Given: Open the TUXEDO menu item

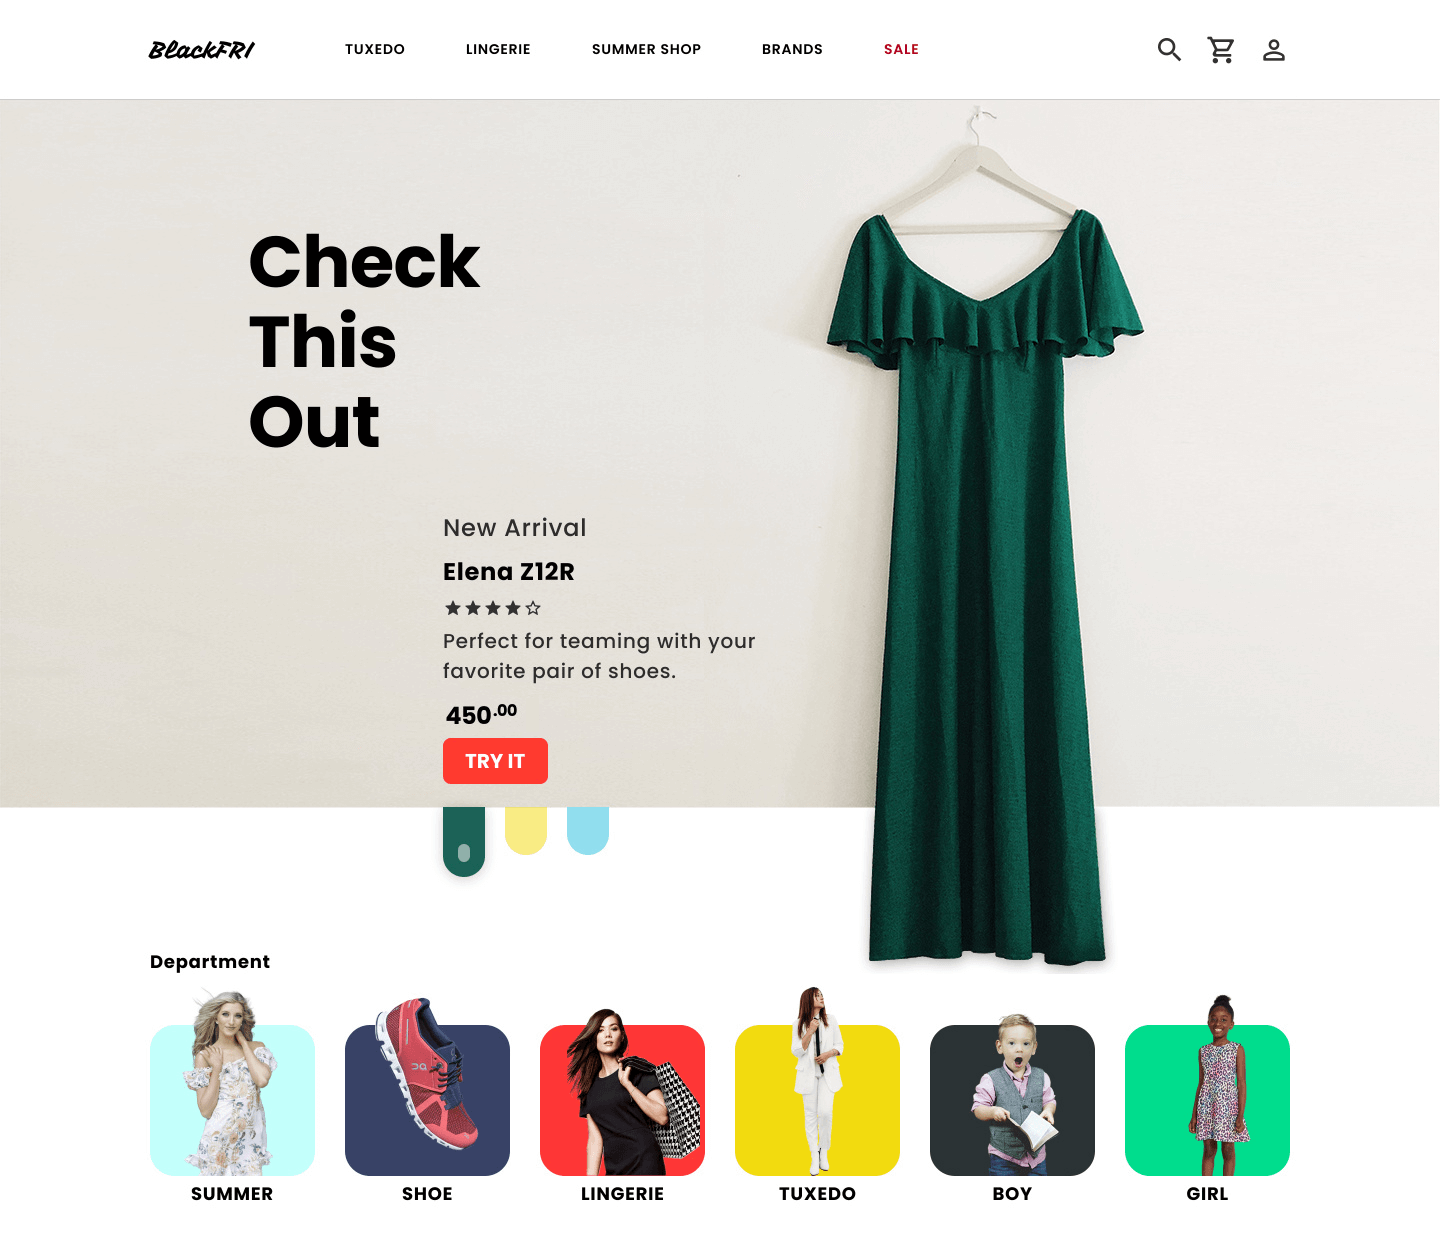Looking at the screenshot, I should coord(375,49).
